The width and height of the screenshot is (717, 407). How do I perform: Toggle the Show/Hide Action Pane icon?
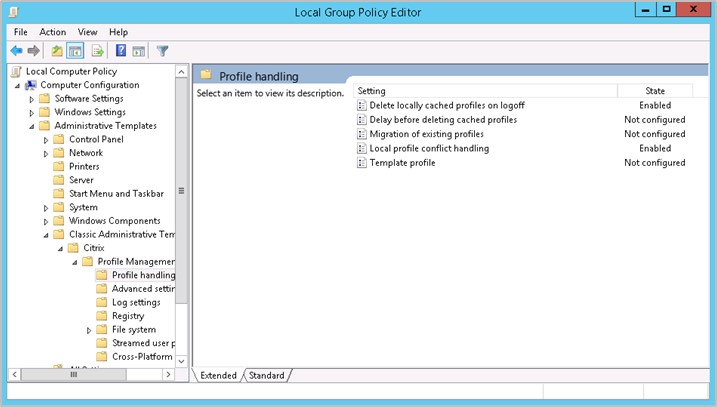(139, 51)
